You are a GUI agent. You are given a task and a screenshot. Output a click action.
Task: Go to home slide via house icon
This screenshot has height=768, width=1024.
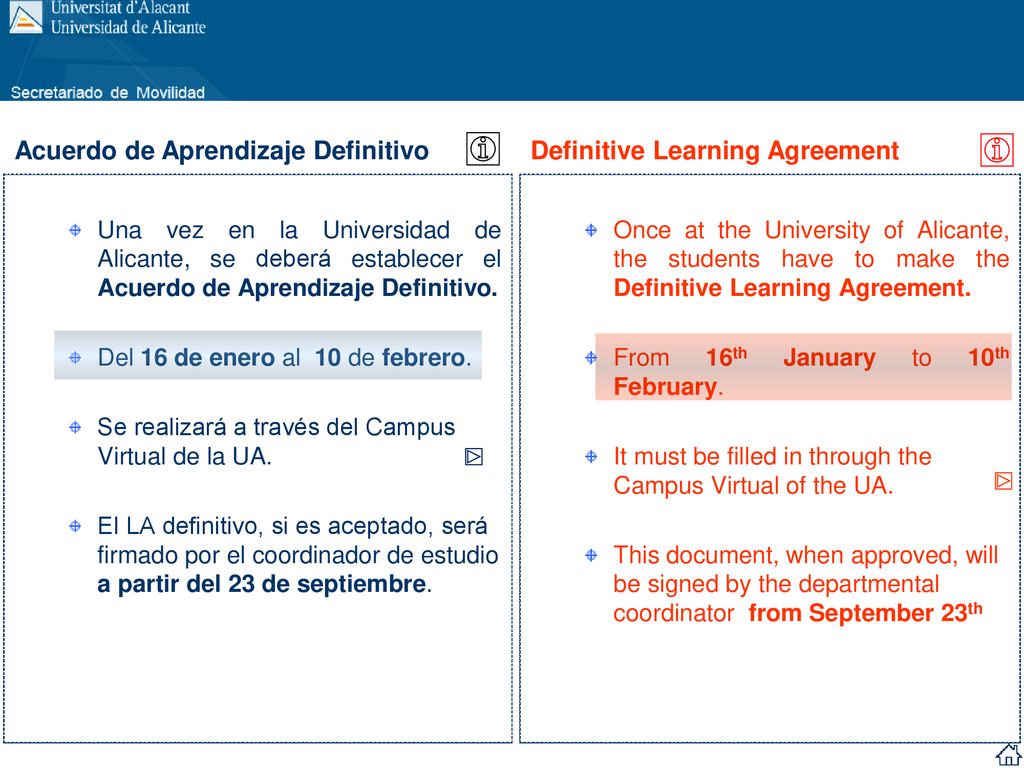1008,754
